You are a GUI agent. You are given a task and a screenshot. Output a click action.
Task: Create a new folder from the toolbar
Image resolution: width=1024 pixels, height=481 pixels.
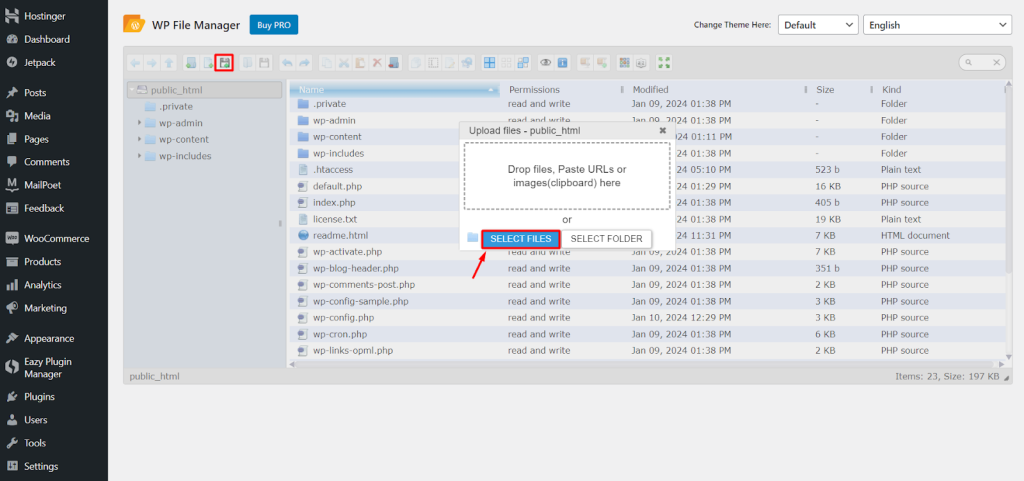tap(191, 63)
